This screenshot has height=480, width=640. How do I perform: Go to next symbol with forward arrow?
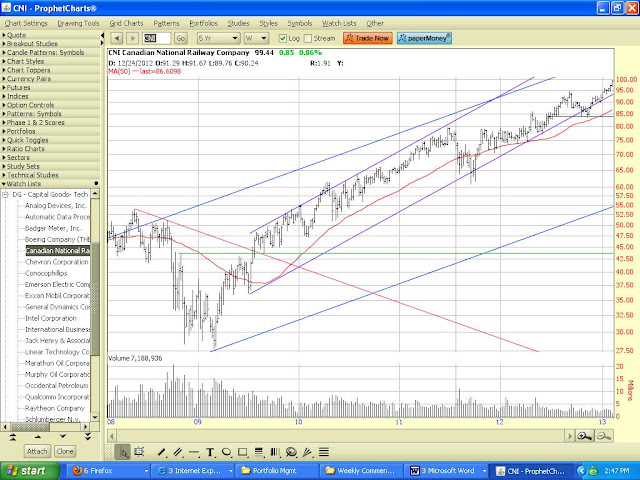pyautogui.click(x=132, y=38)
